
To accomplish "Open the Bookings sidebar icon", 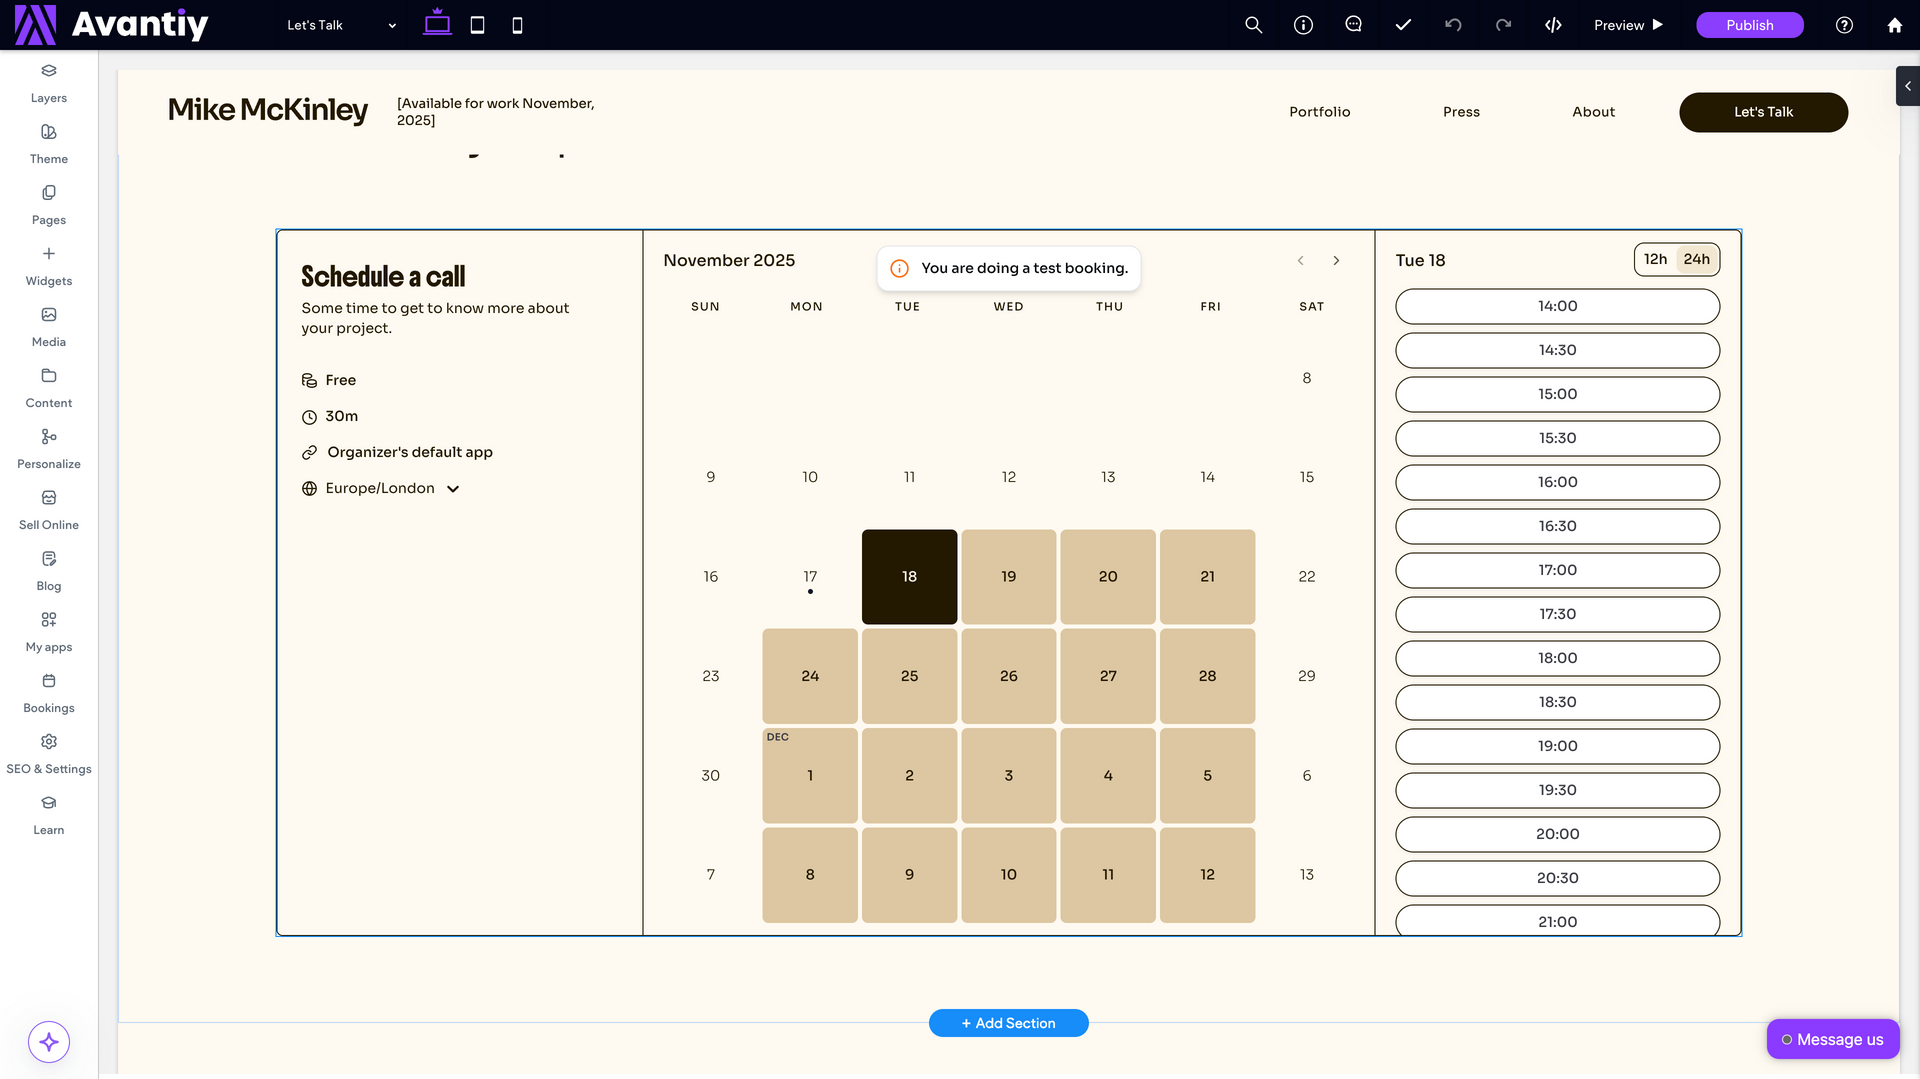I will point(48,692).
